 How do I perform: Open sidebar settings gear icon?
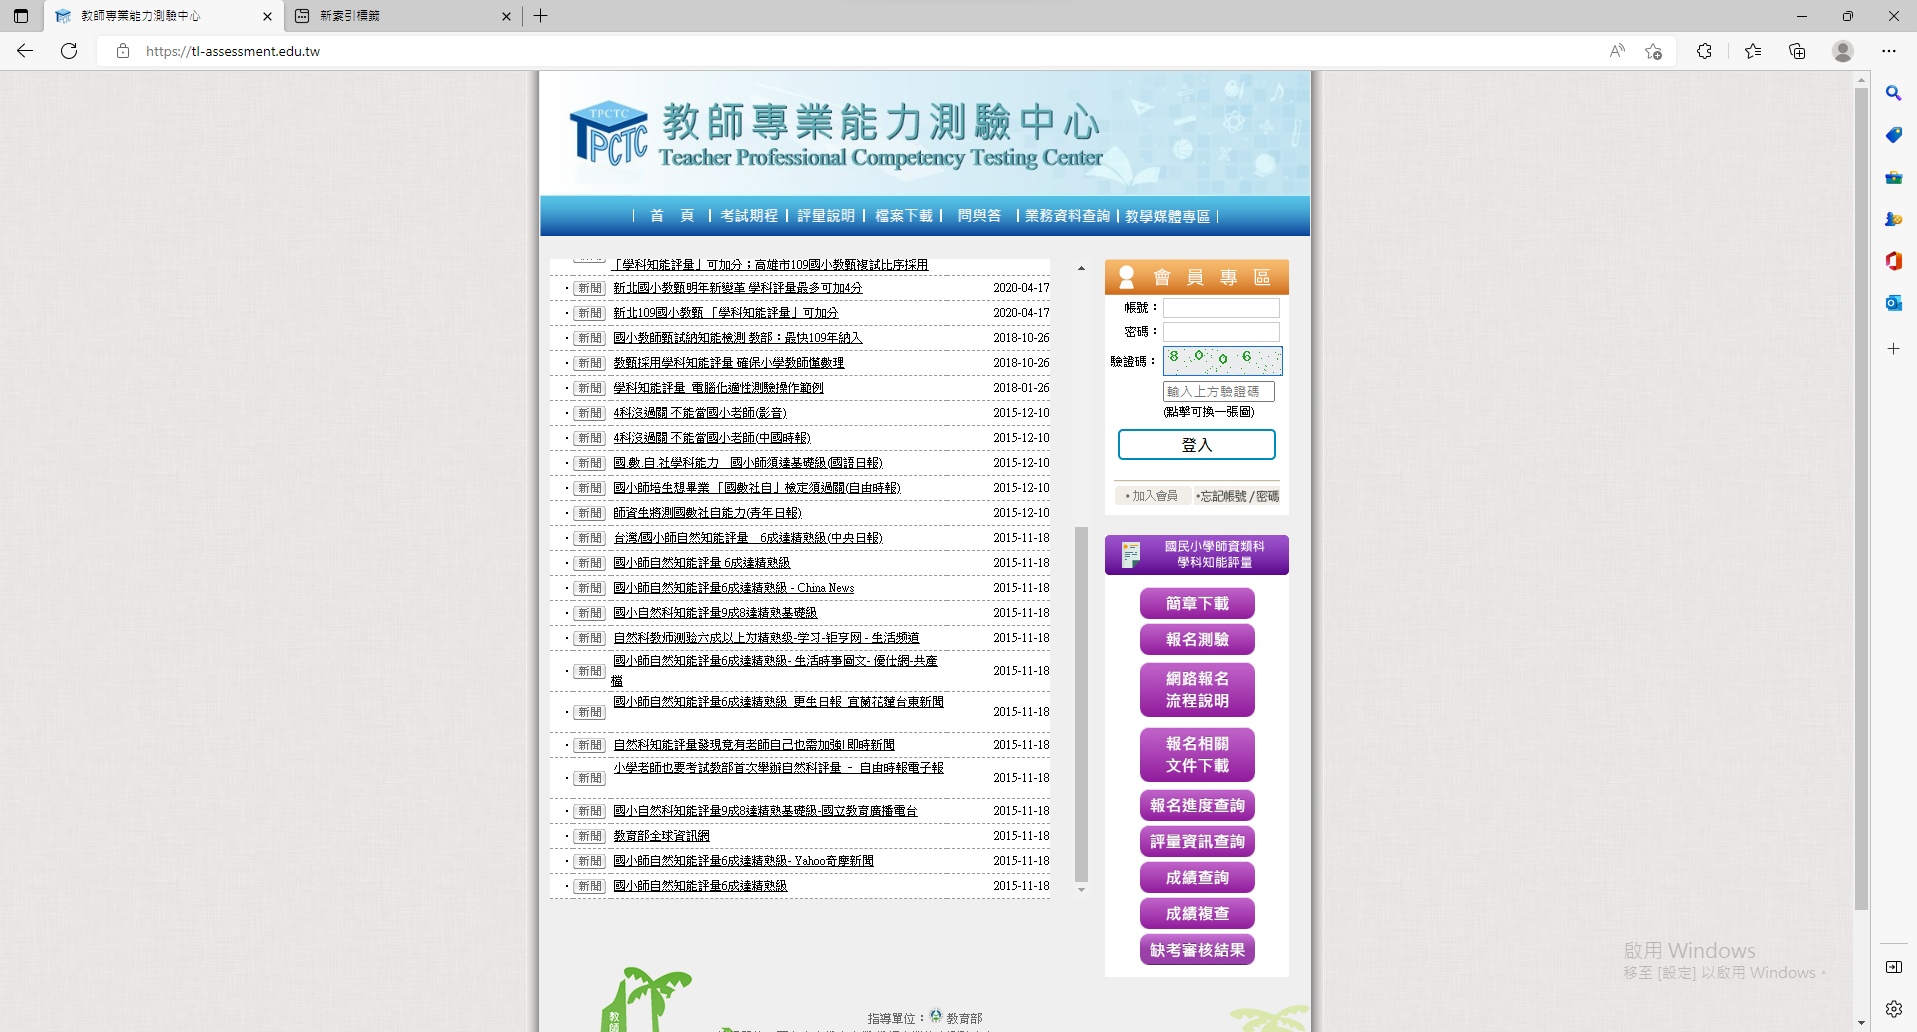[x=1893, y=1009]
